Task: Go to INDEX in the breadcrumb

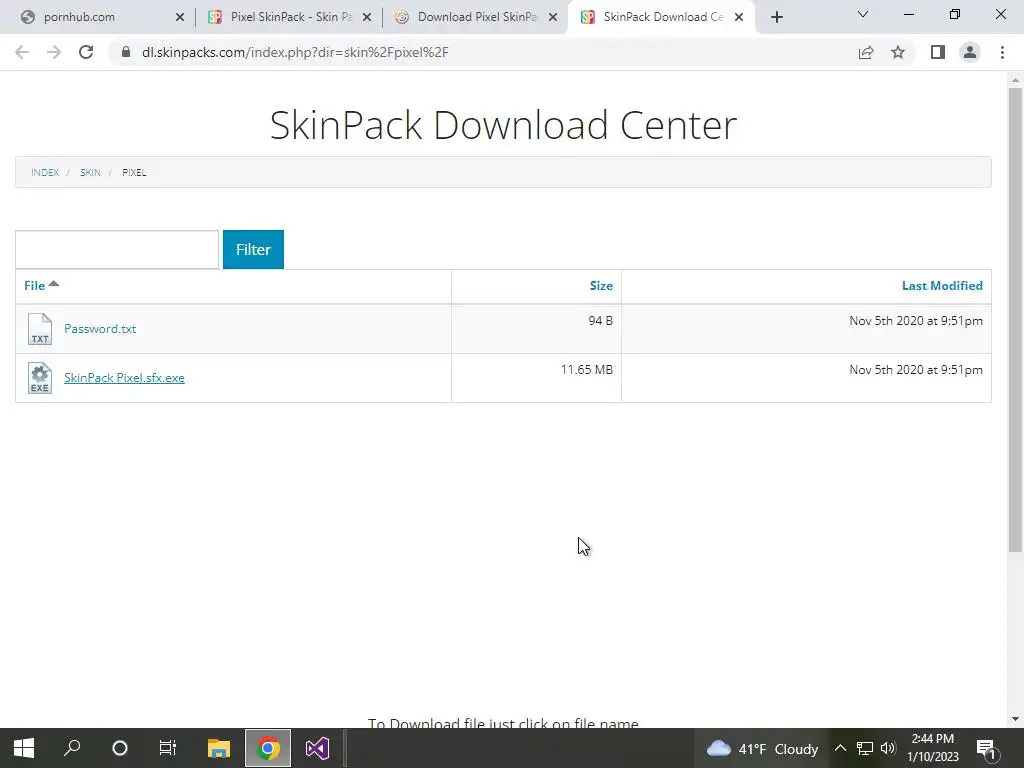Action: click(45, 172)
